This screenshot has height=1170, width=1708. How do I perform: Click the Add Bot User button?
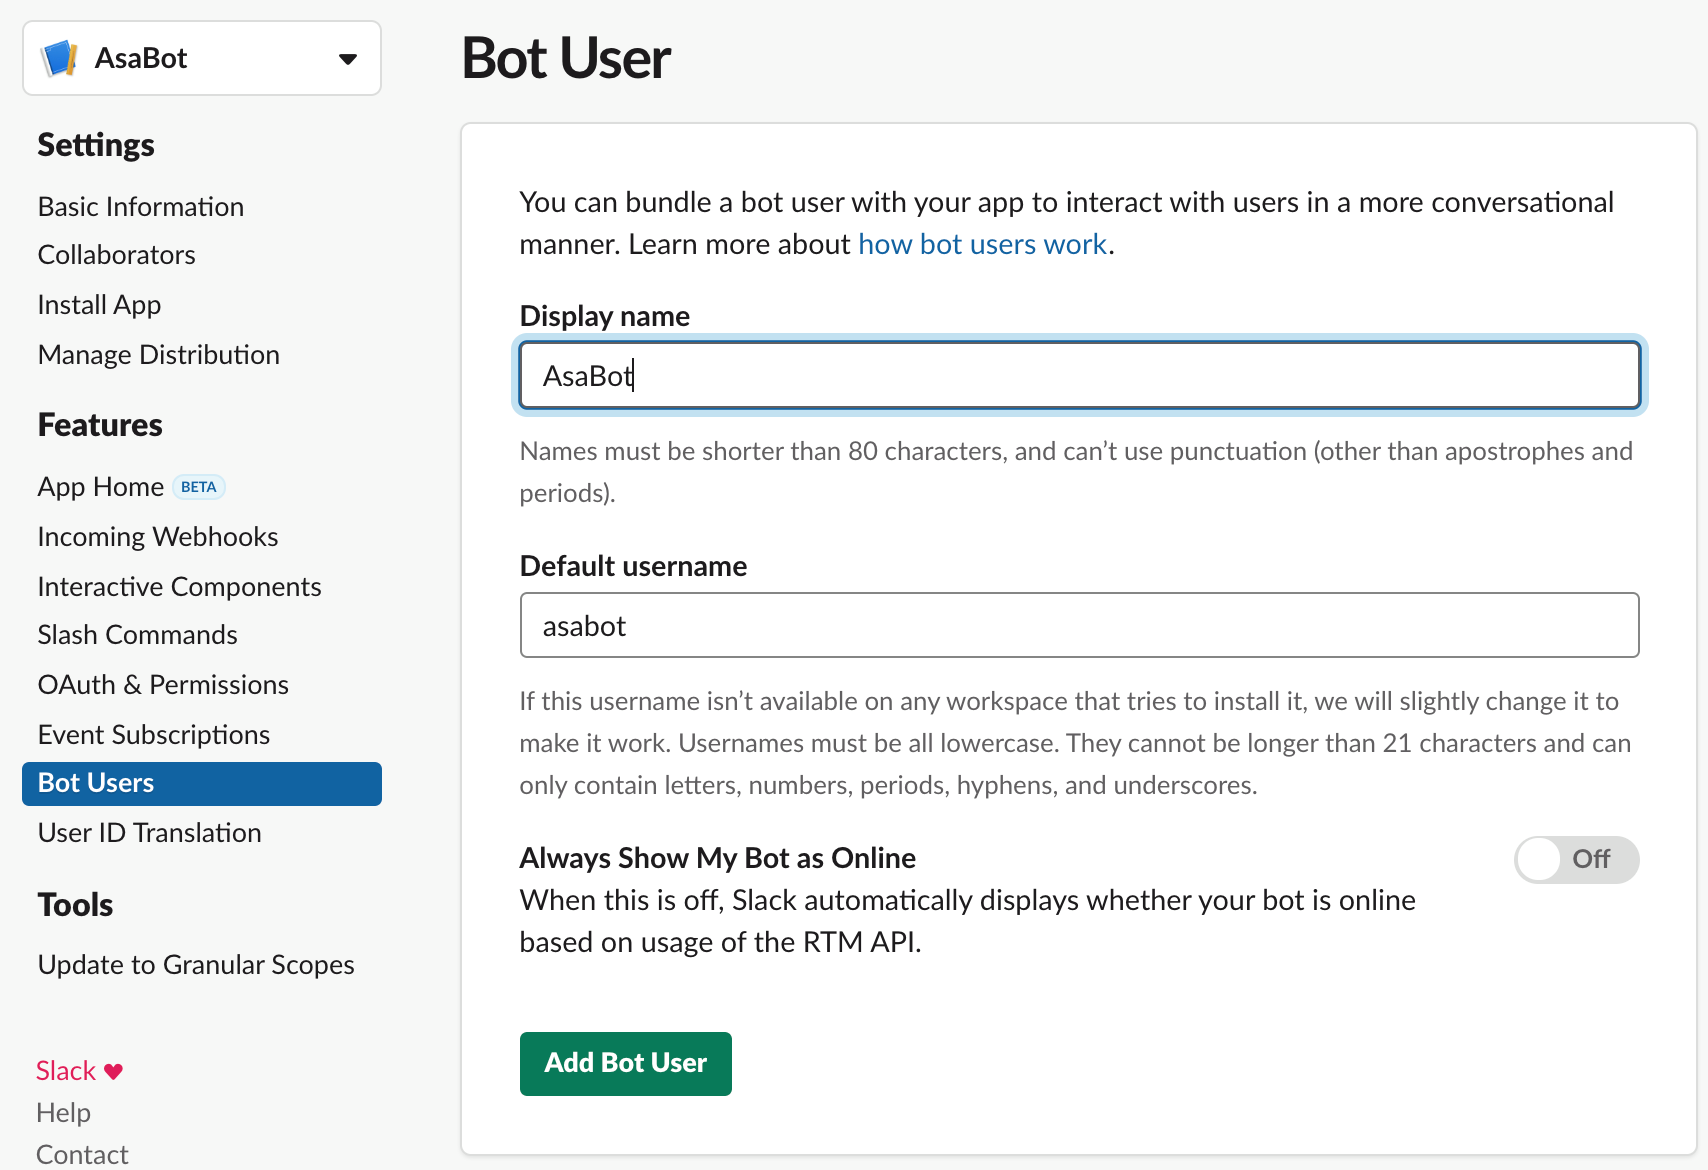[625, 1063]
